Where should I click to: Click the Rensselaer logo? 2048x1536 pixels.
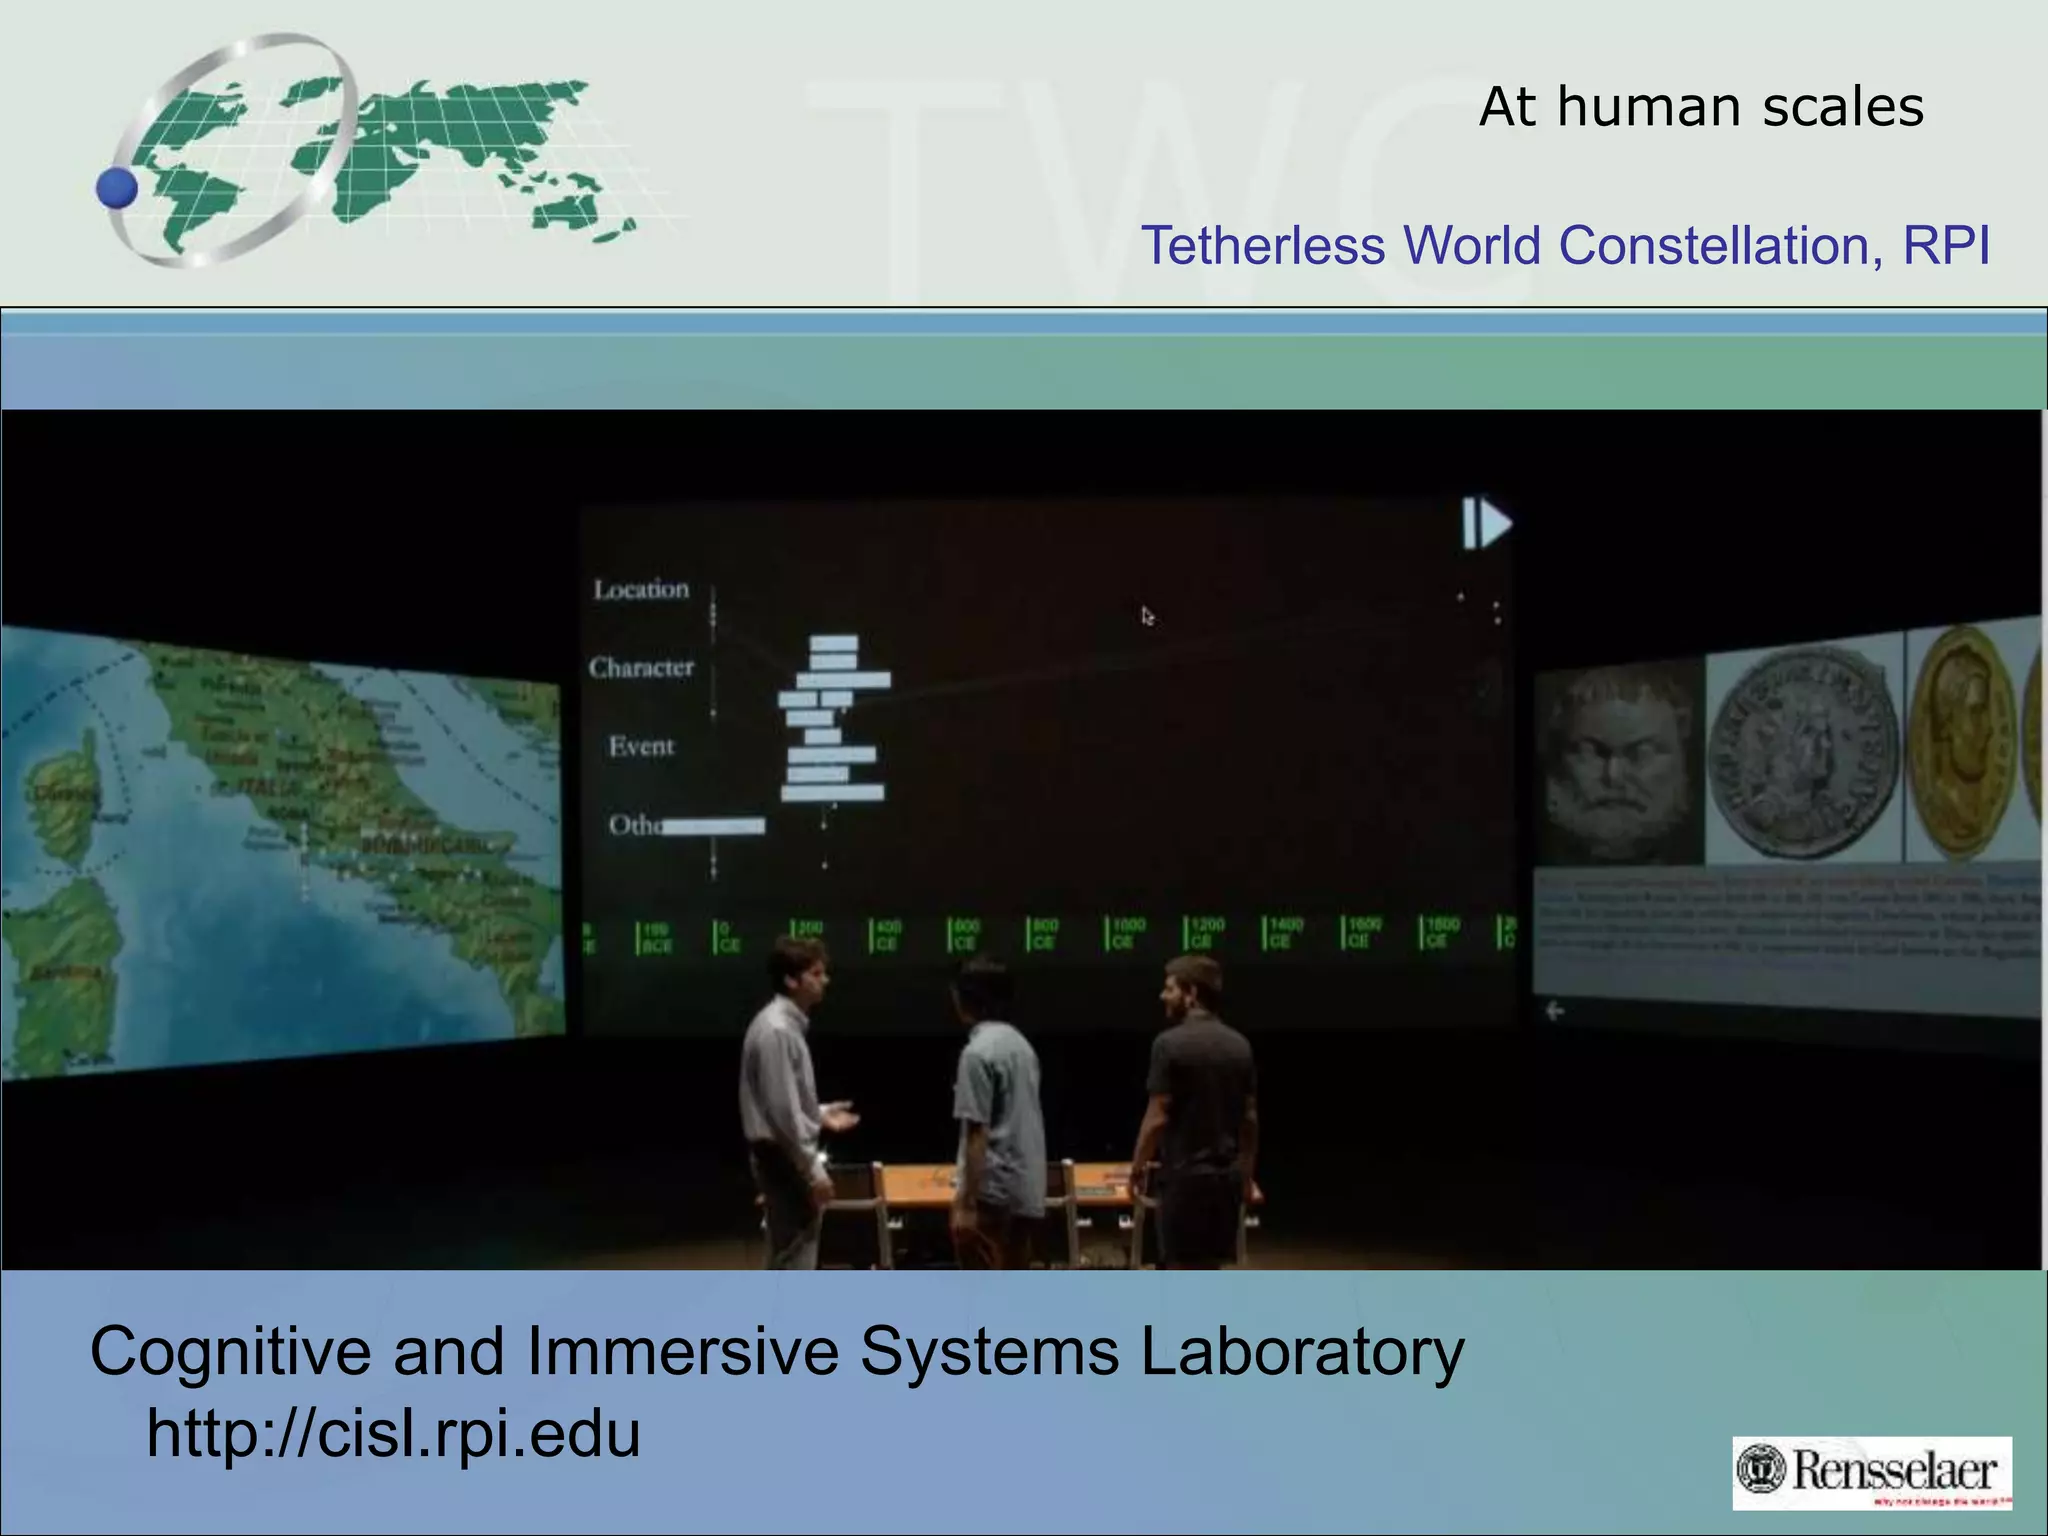(1872, 1473)
